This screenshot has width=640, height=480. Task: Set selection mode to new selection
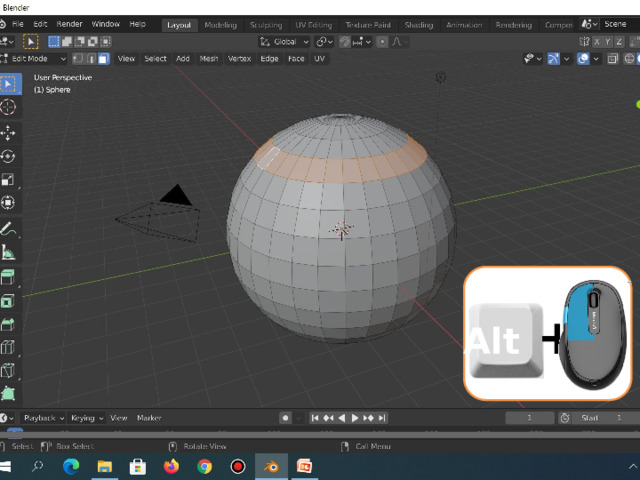pyautogui.click(x=54, y=42)
